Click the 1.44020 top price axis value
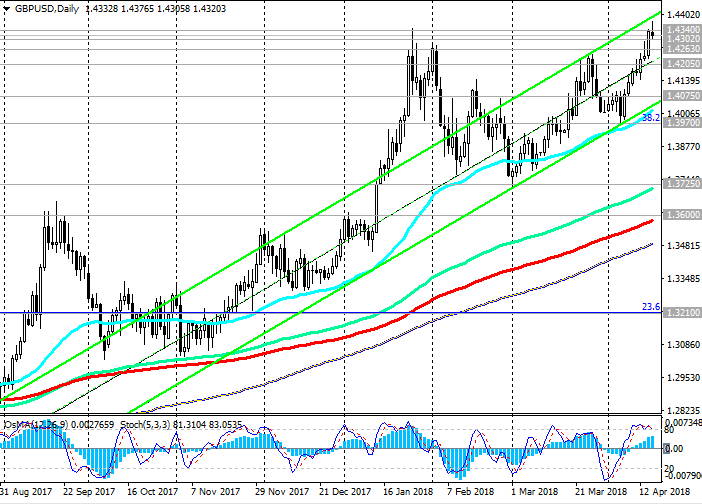The image size is (702, 504). point(682,15)
